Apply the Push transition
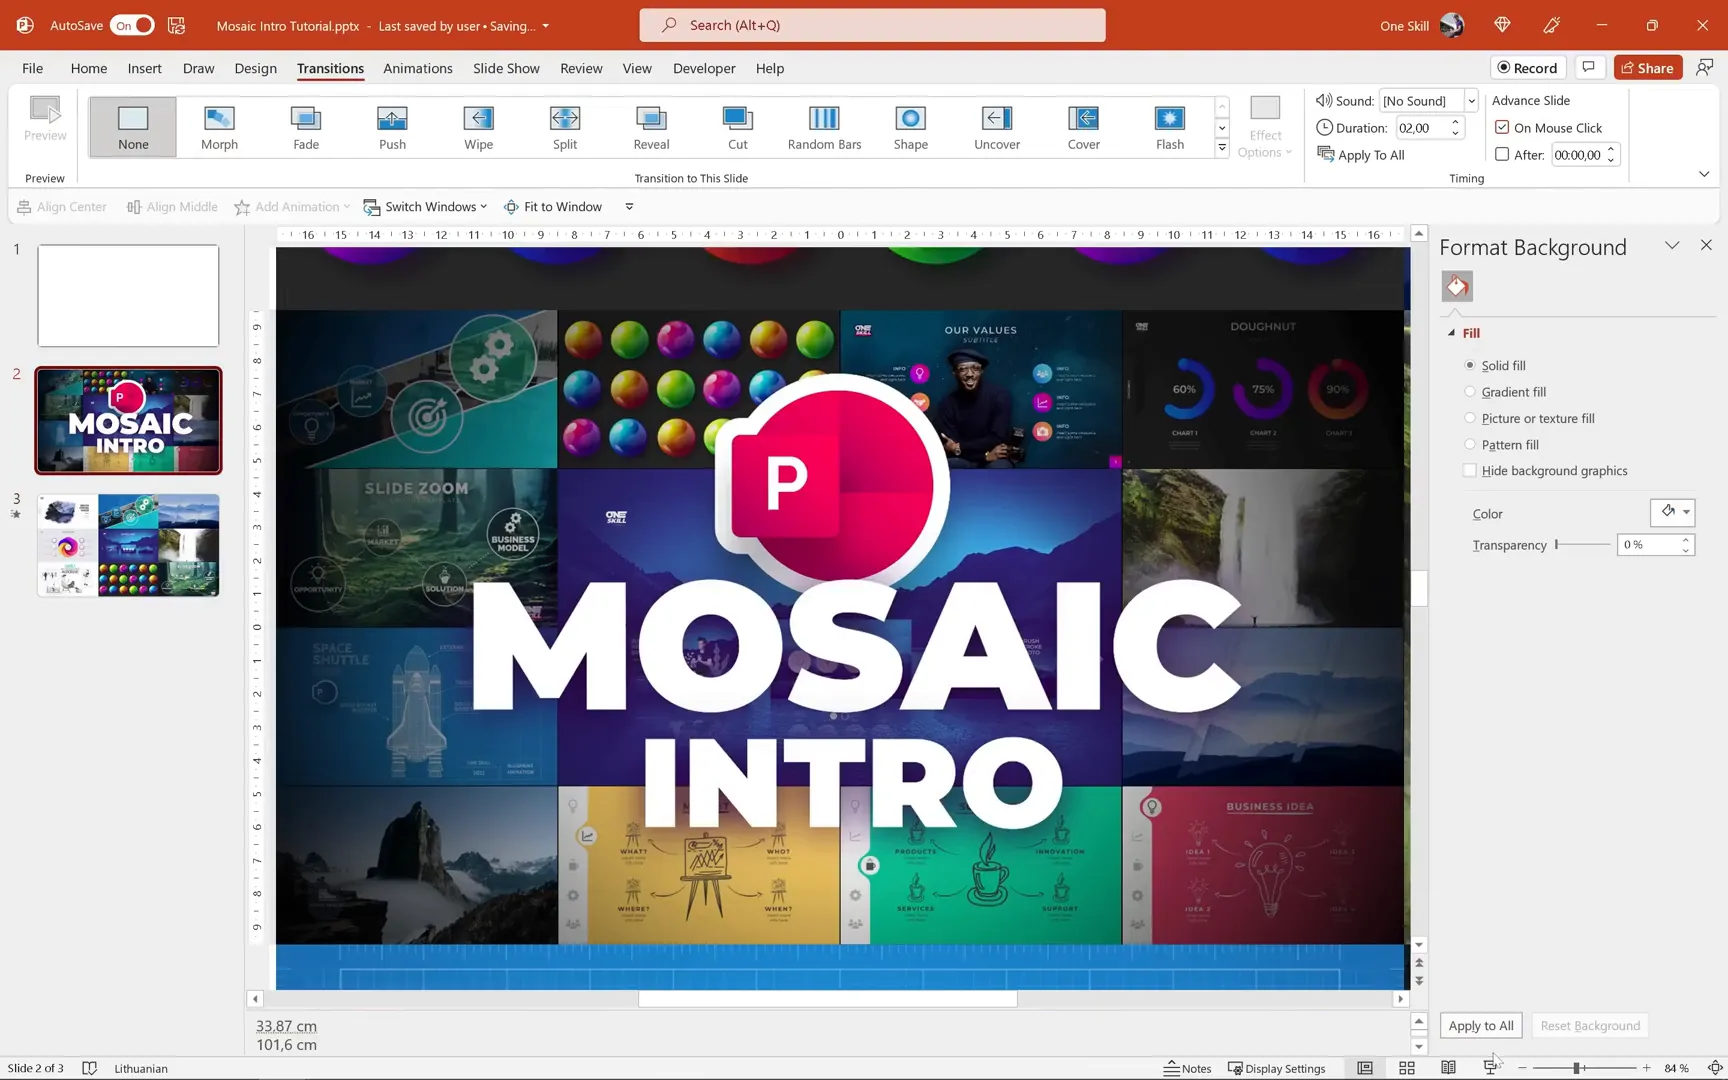 tap(392, 127)
